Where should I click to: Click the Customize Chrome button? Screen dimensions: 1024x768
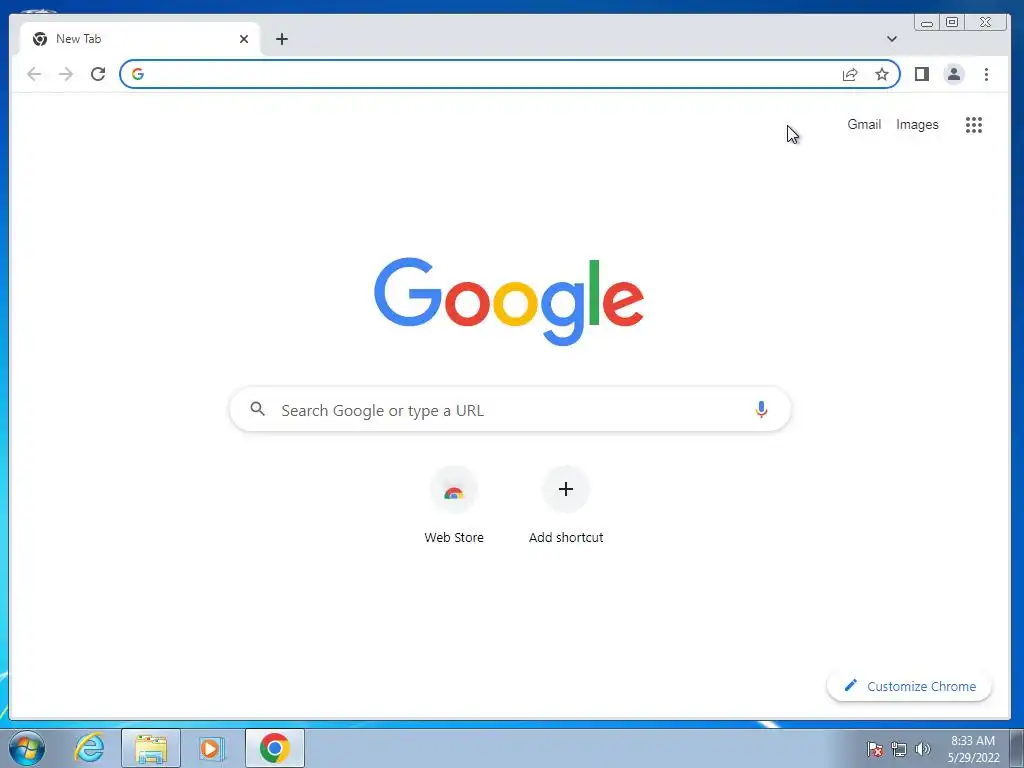point(909,686)
